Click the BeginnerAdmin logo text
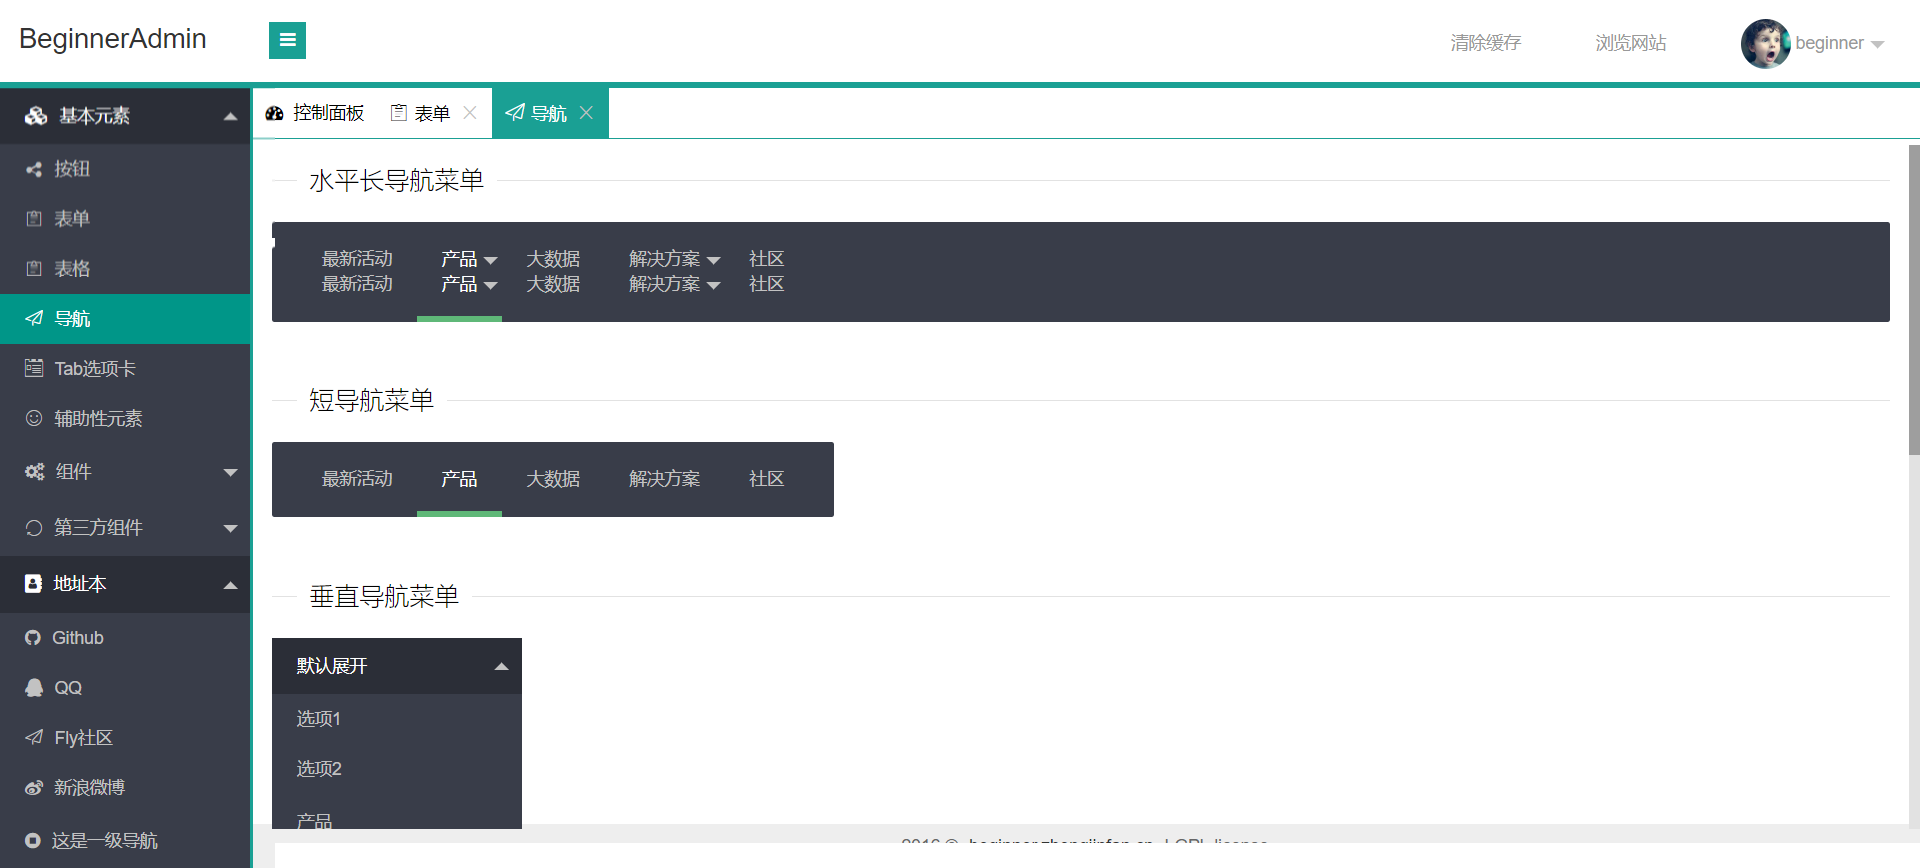The image size is (1920, 868). pyautogui.click(x=113, y=39)
